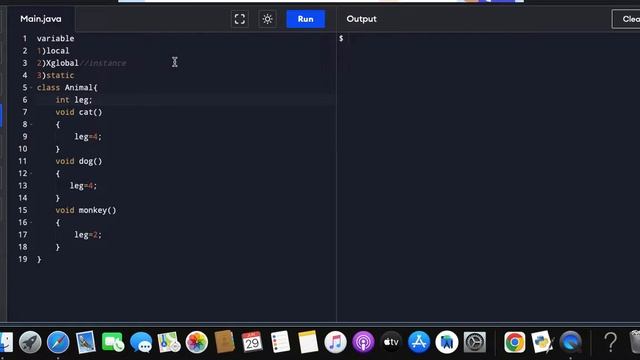Screen dimensions: 640x360
Task: Open the Mail stamp icon in the Dock
Action: click(86, 342)
